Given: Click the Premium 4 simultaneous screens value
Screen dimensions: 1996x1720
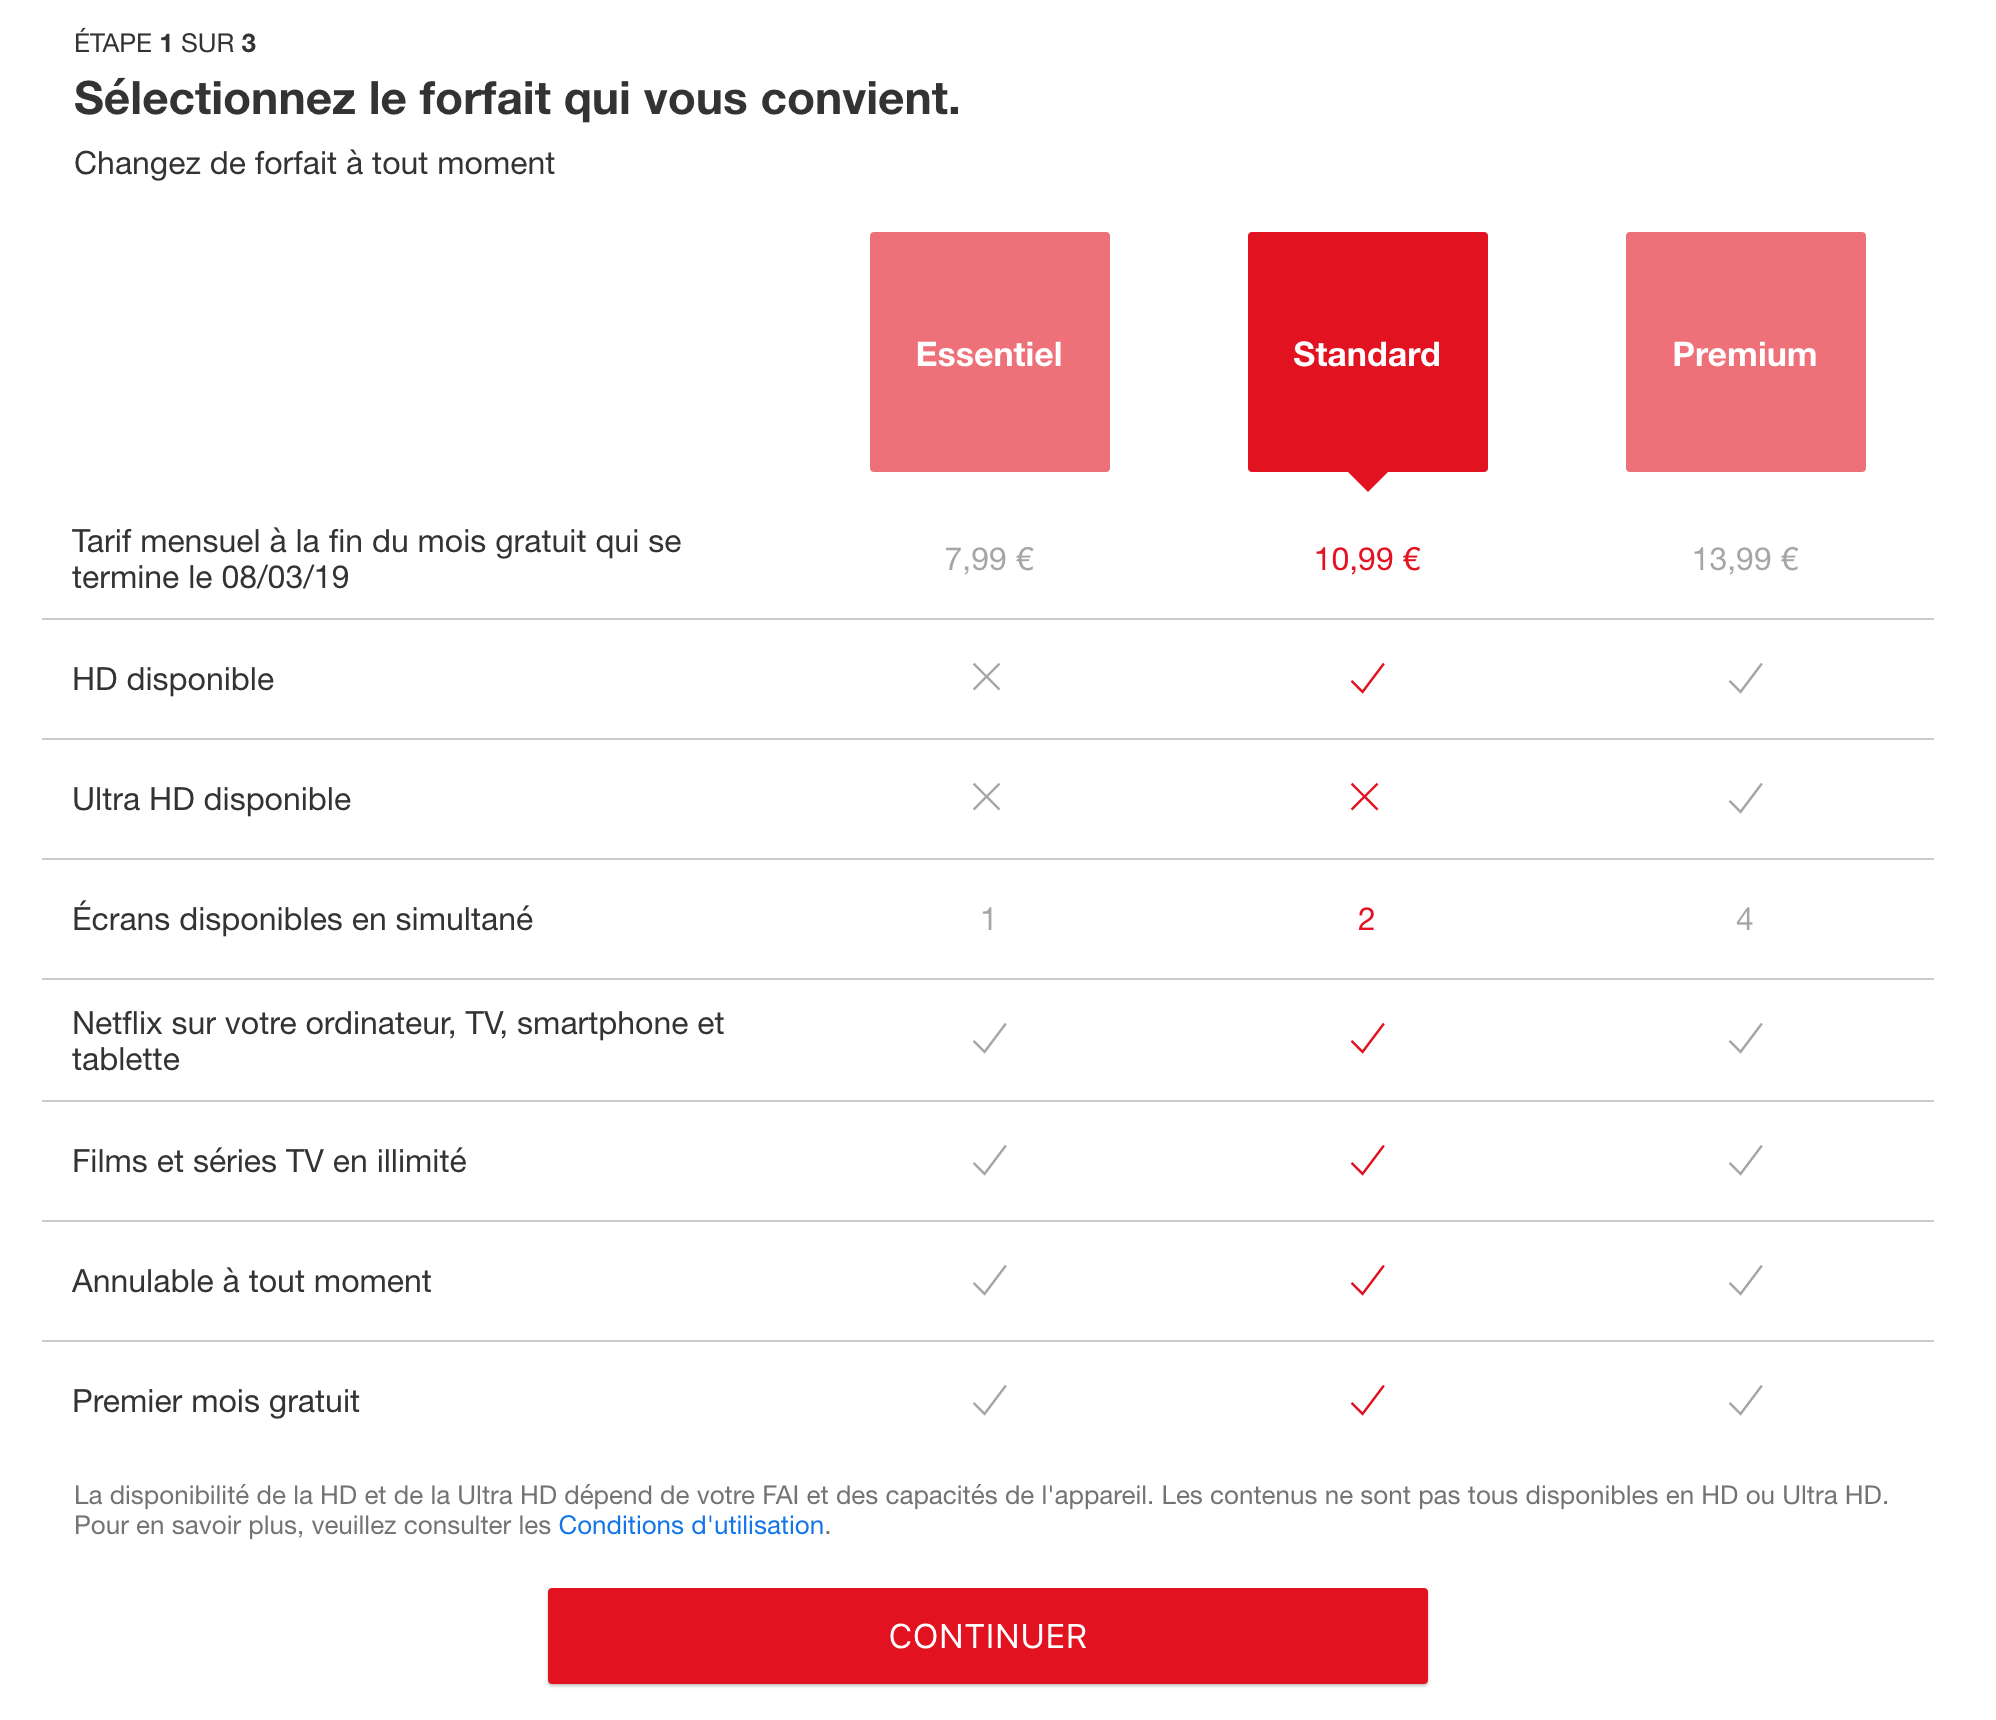Looking at the screenshot, I should tap(1744, 919).
